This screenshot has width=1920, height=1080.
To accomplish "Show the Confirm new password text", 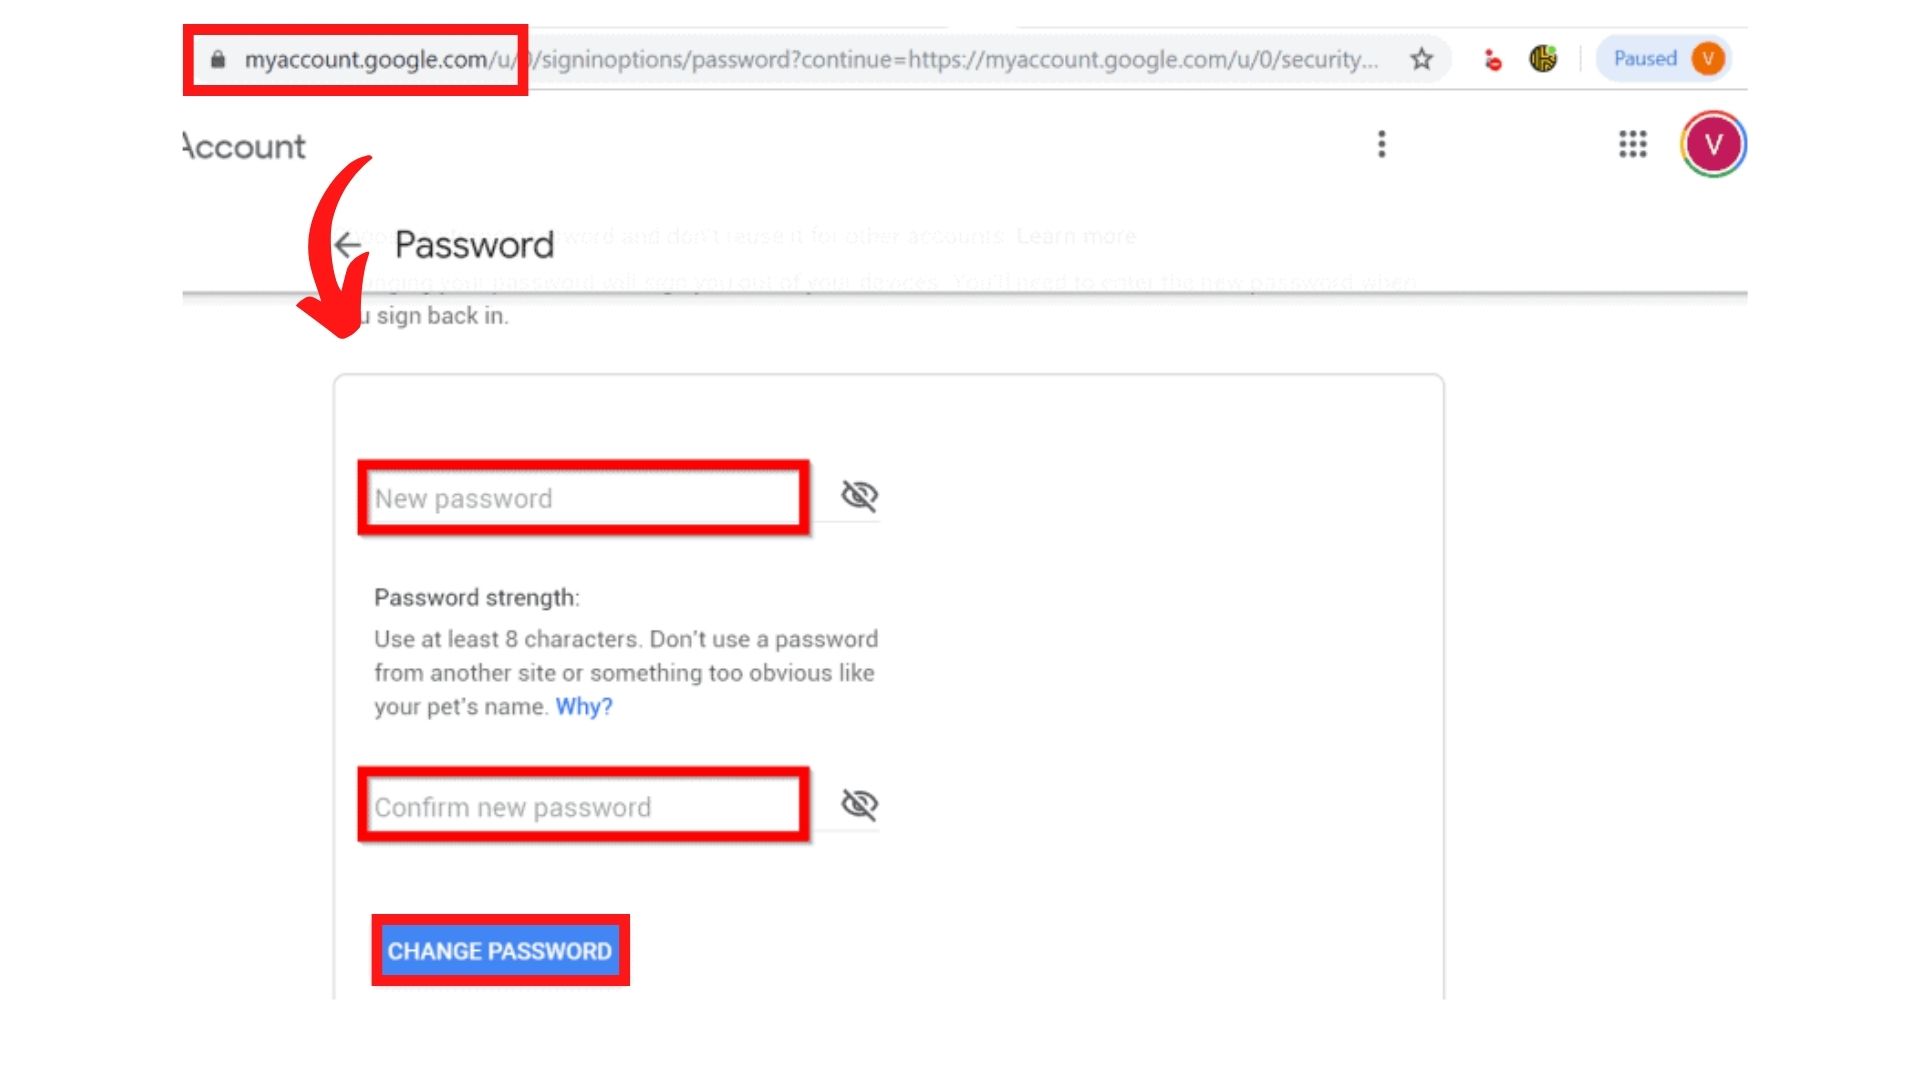I will (x=859, y=804).
